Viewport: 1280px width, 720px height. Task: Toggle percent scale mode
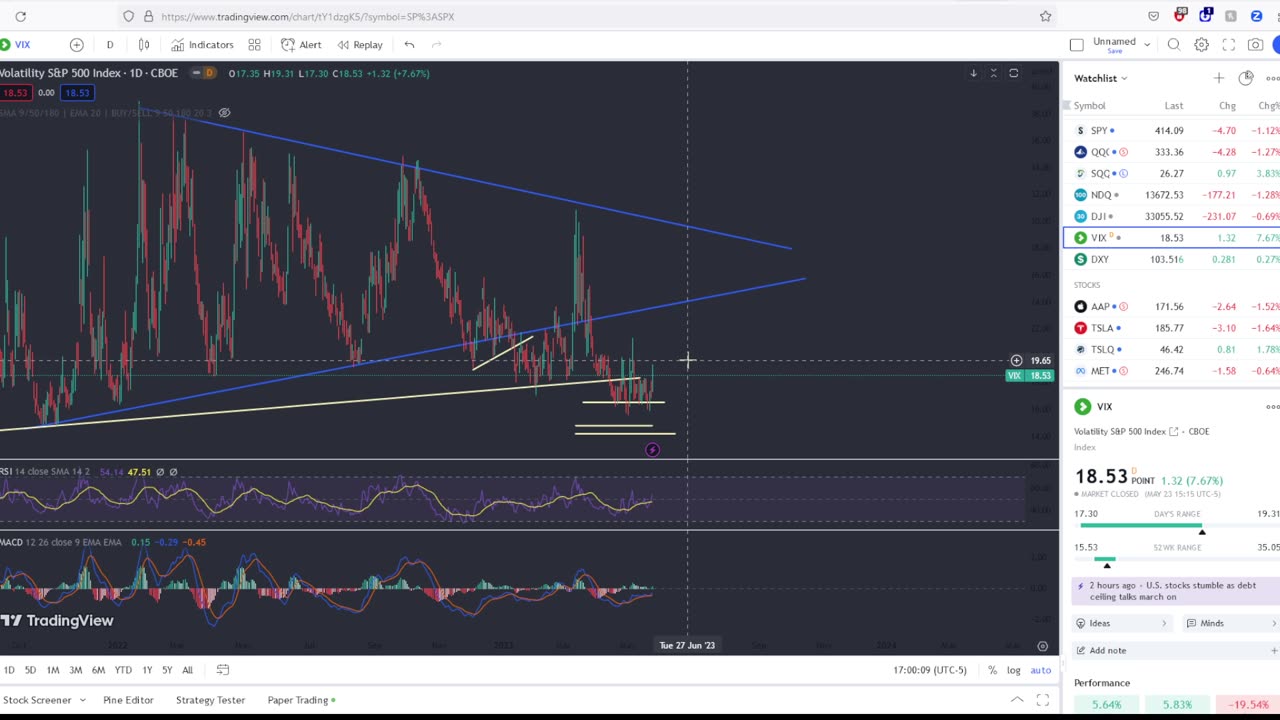(x=992, y=670)
